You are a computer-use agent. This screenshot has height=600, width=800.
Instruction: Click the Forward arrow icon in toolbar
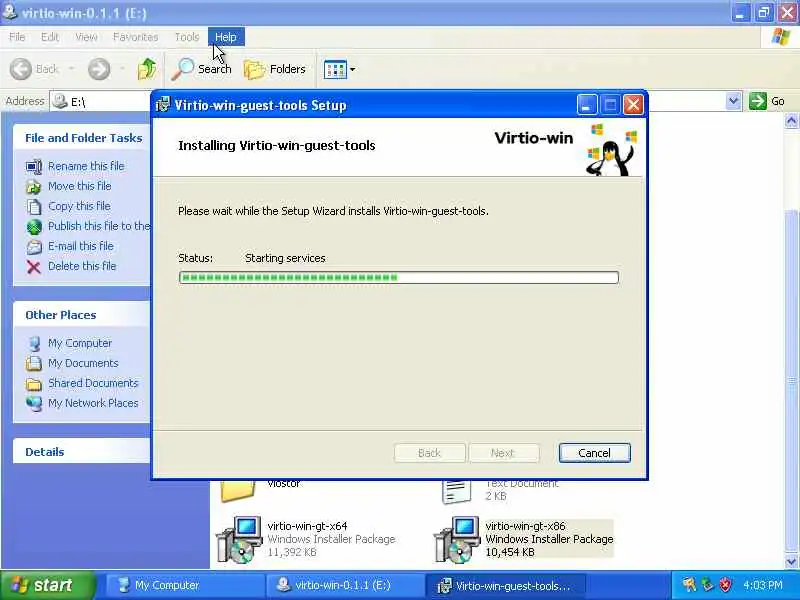click(x=99, y=69)
